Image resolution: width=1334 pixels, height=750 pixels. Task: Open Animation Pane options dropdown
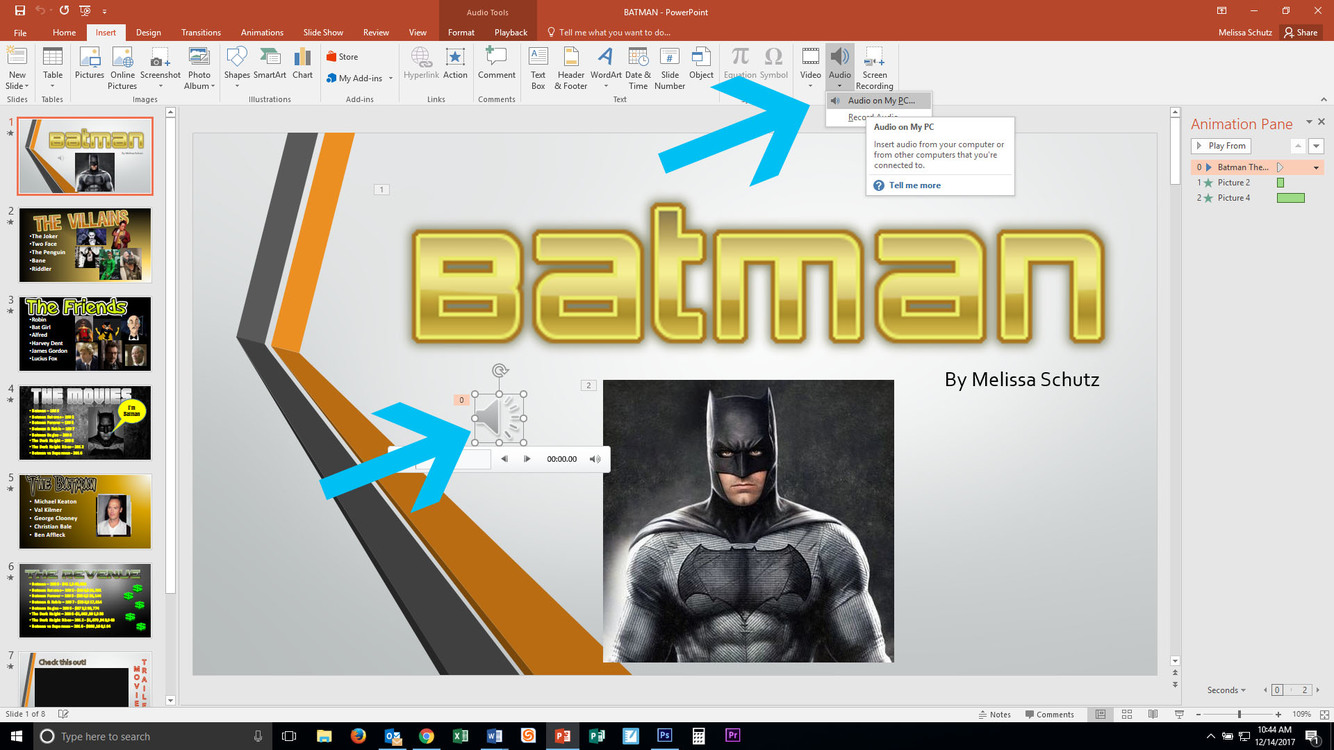(x=1309, y=123)
